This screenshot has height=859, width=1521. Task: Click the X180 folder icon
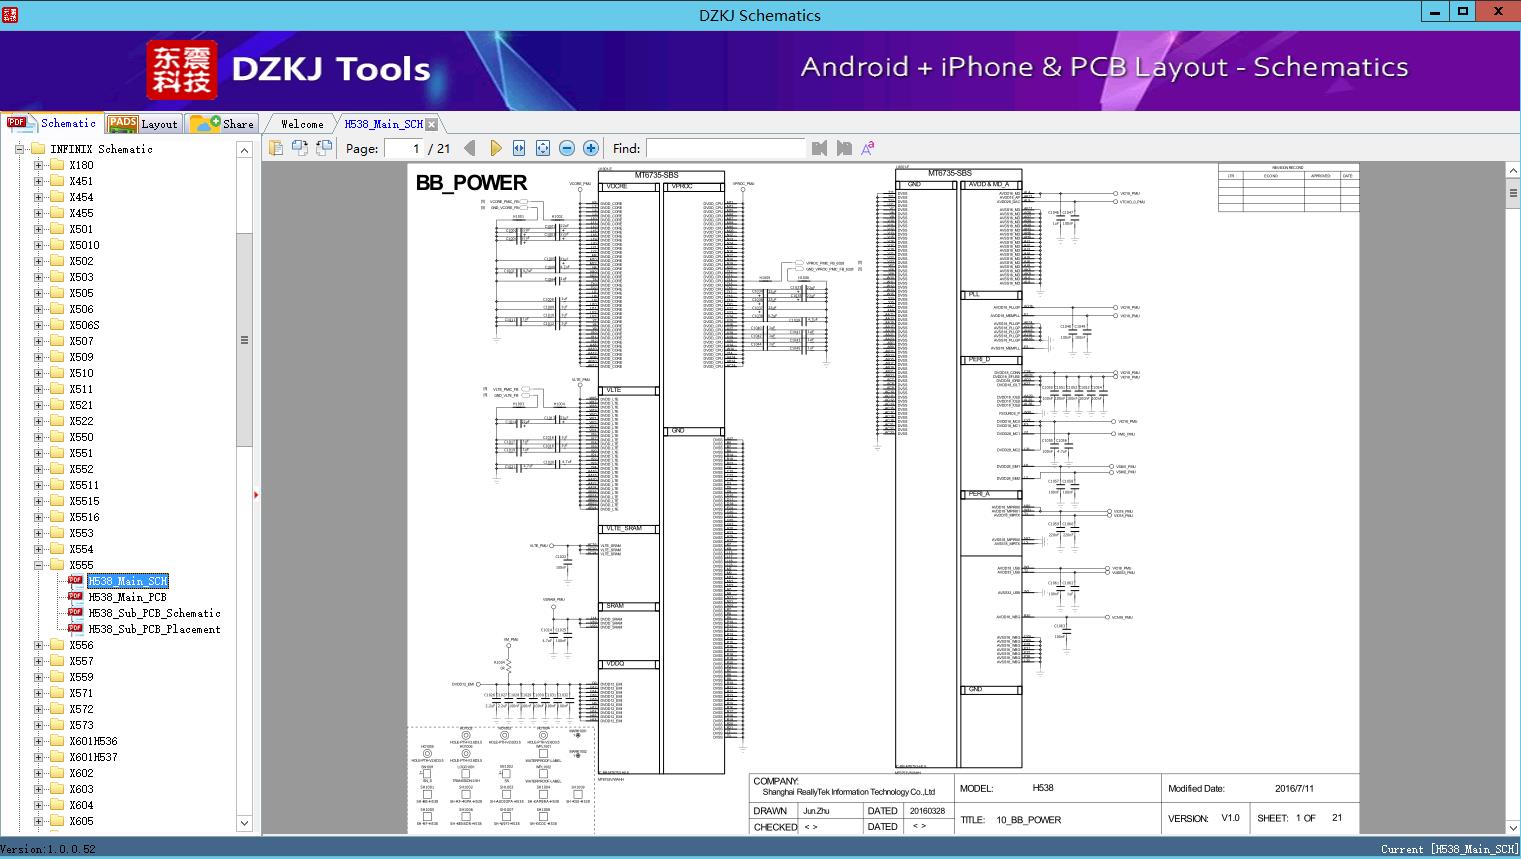tap(57, 165)
